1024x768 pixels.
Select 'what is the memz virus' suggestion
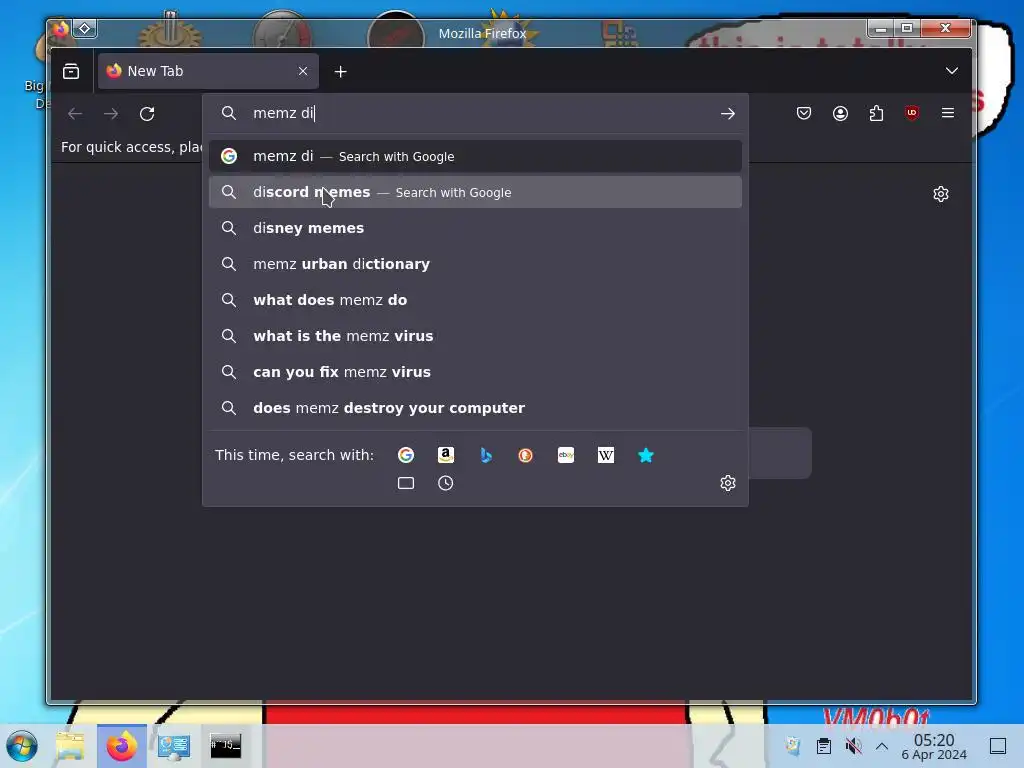[475, 336]
